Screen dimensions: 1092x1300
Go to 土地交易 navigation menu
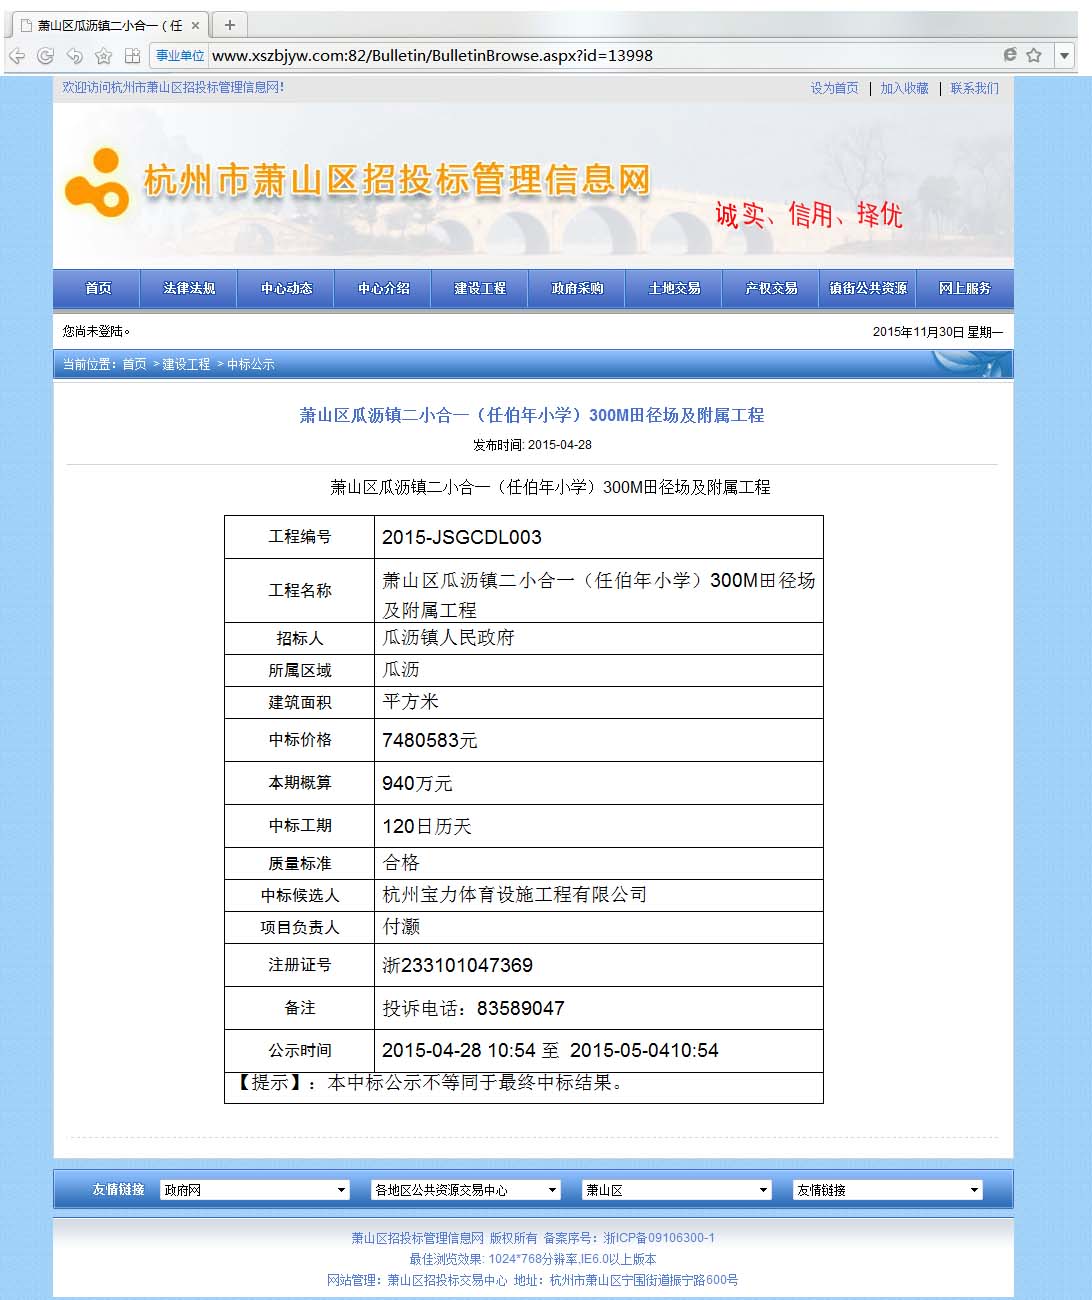674,288
